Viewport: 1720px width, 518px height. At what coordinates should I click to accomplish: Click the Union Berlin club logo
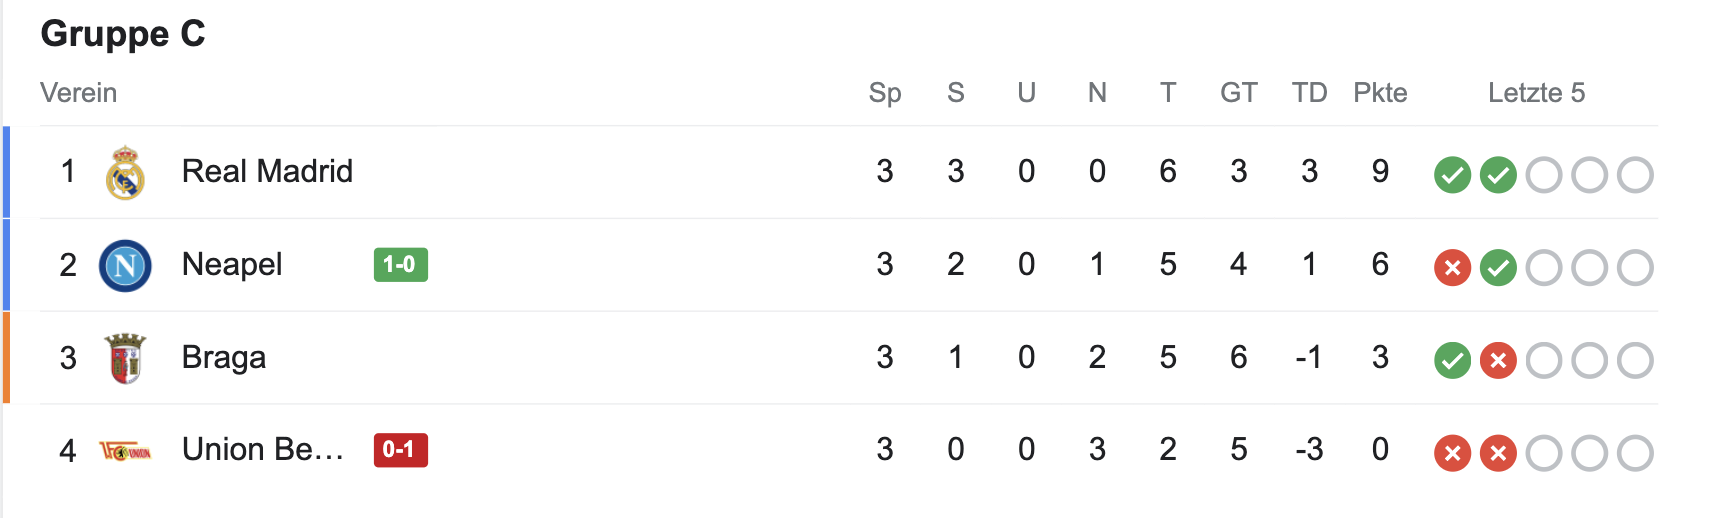pos(125,452)
